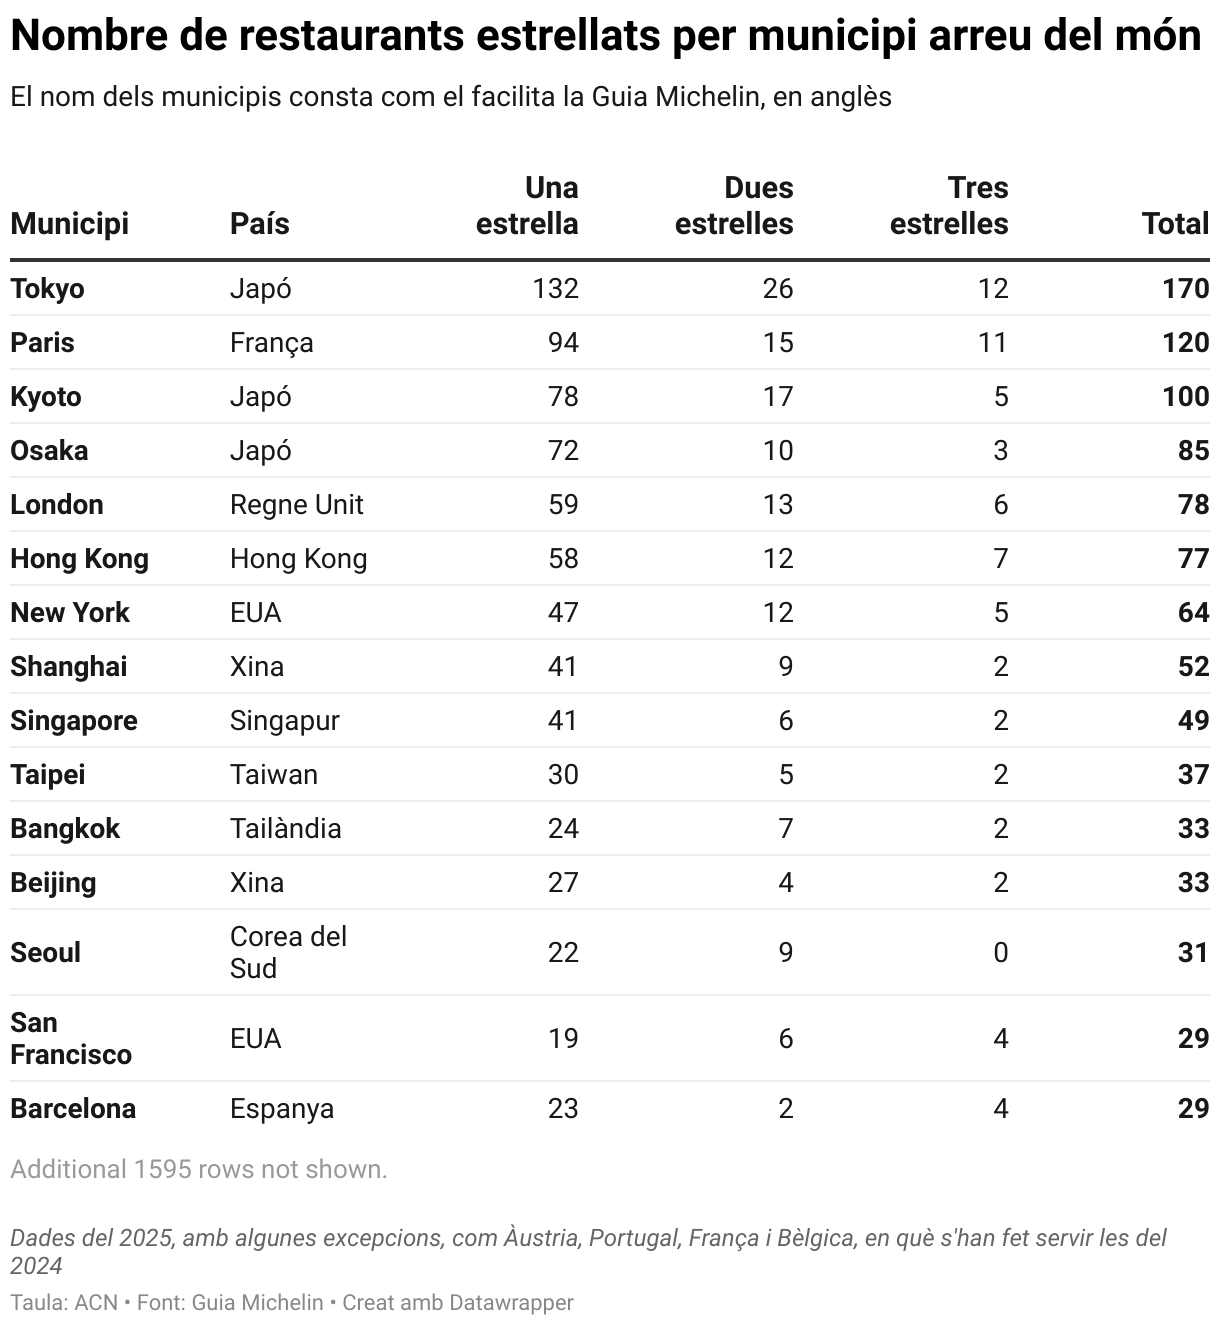
Task: Click the 'Additional 1595 rows not shown' note
Action: coord(199,1169)
